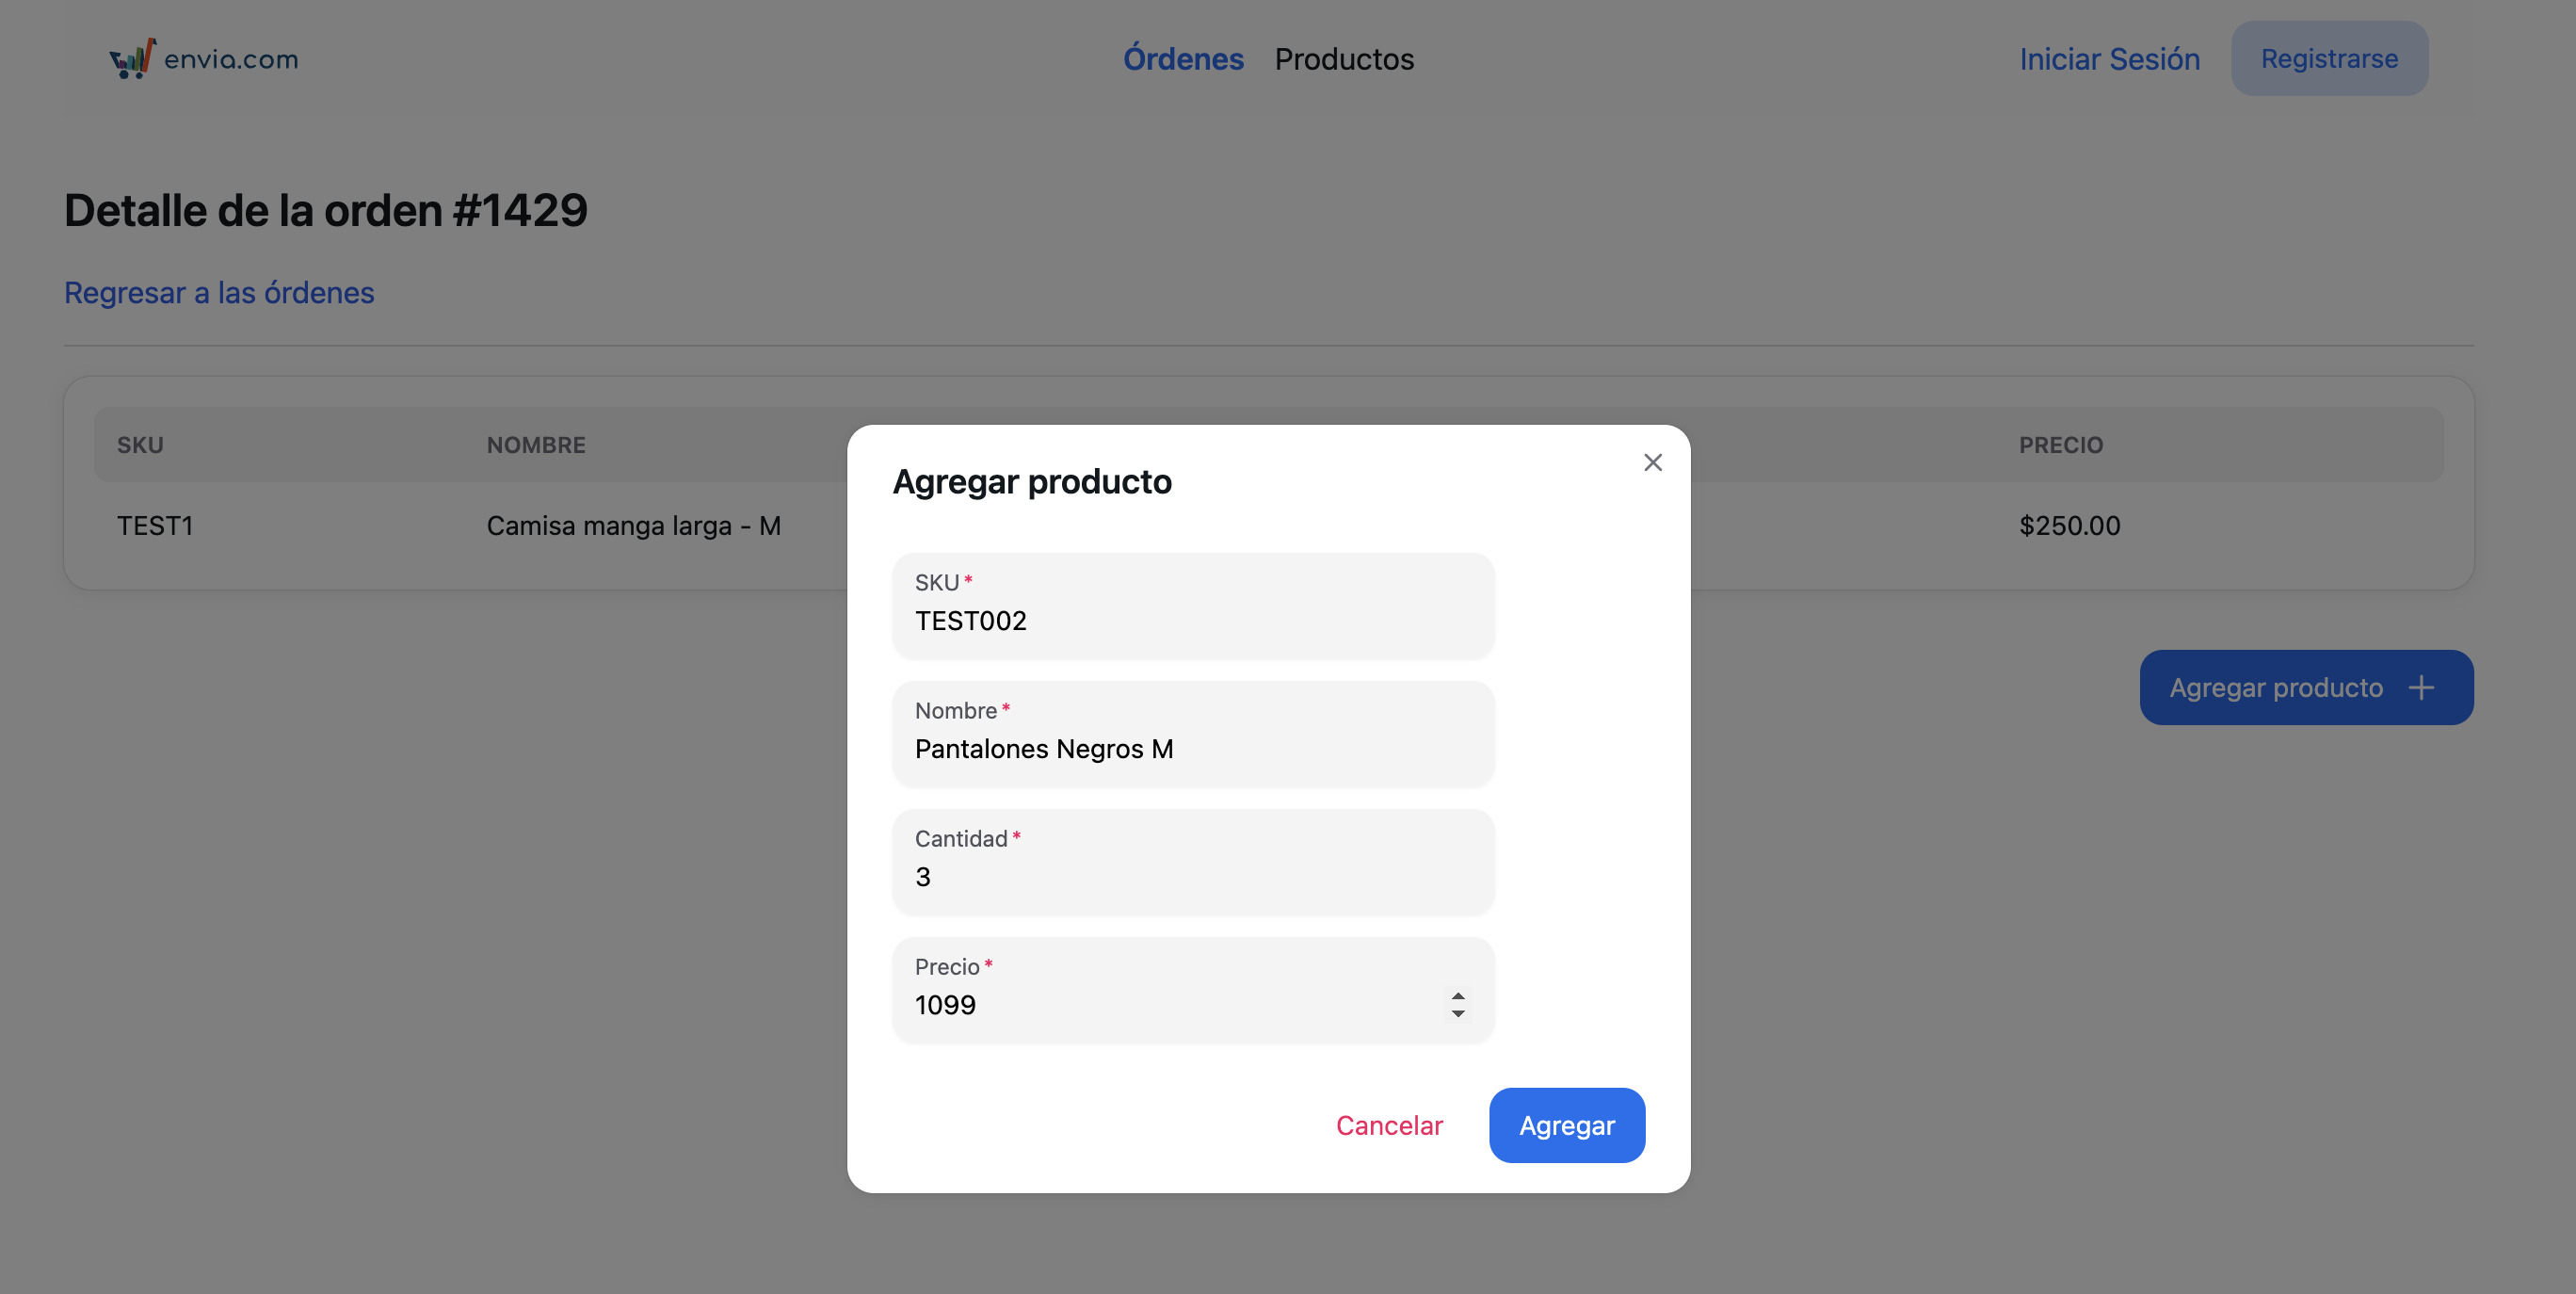Close the Agregar producto dialog with X
2576x1294 pixels.
[1652, 462]
